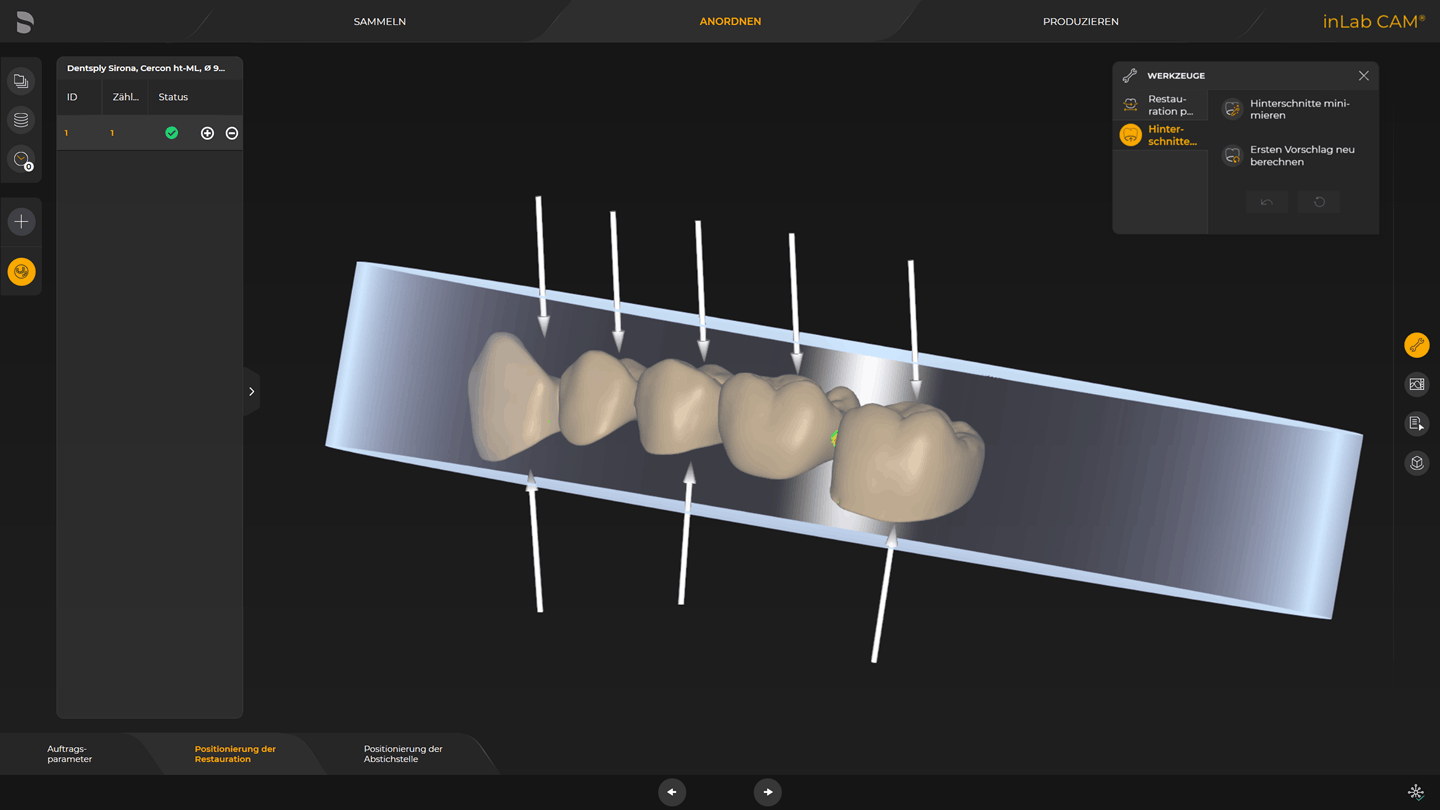Image resolution: width=1440 pixels, height=810 pixels.
Task: Expand the side panel with chevron arrow
Action: tap(251, 392)
